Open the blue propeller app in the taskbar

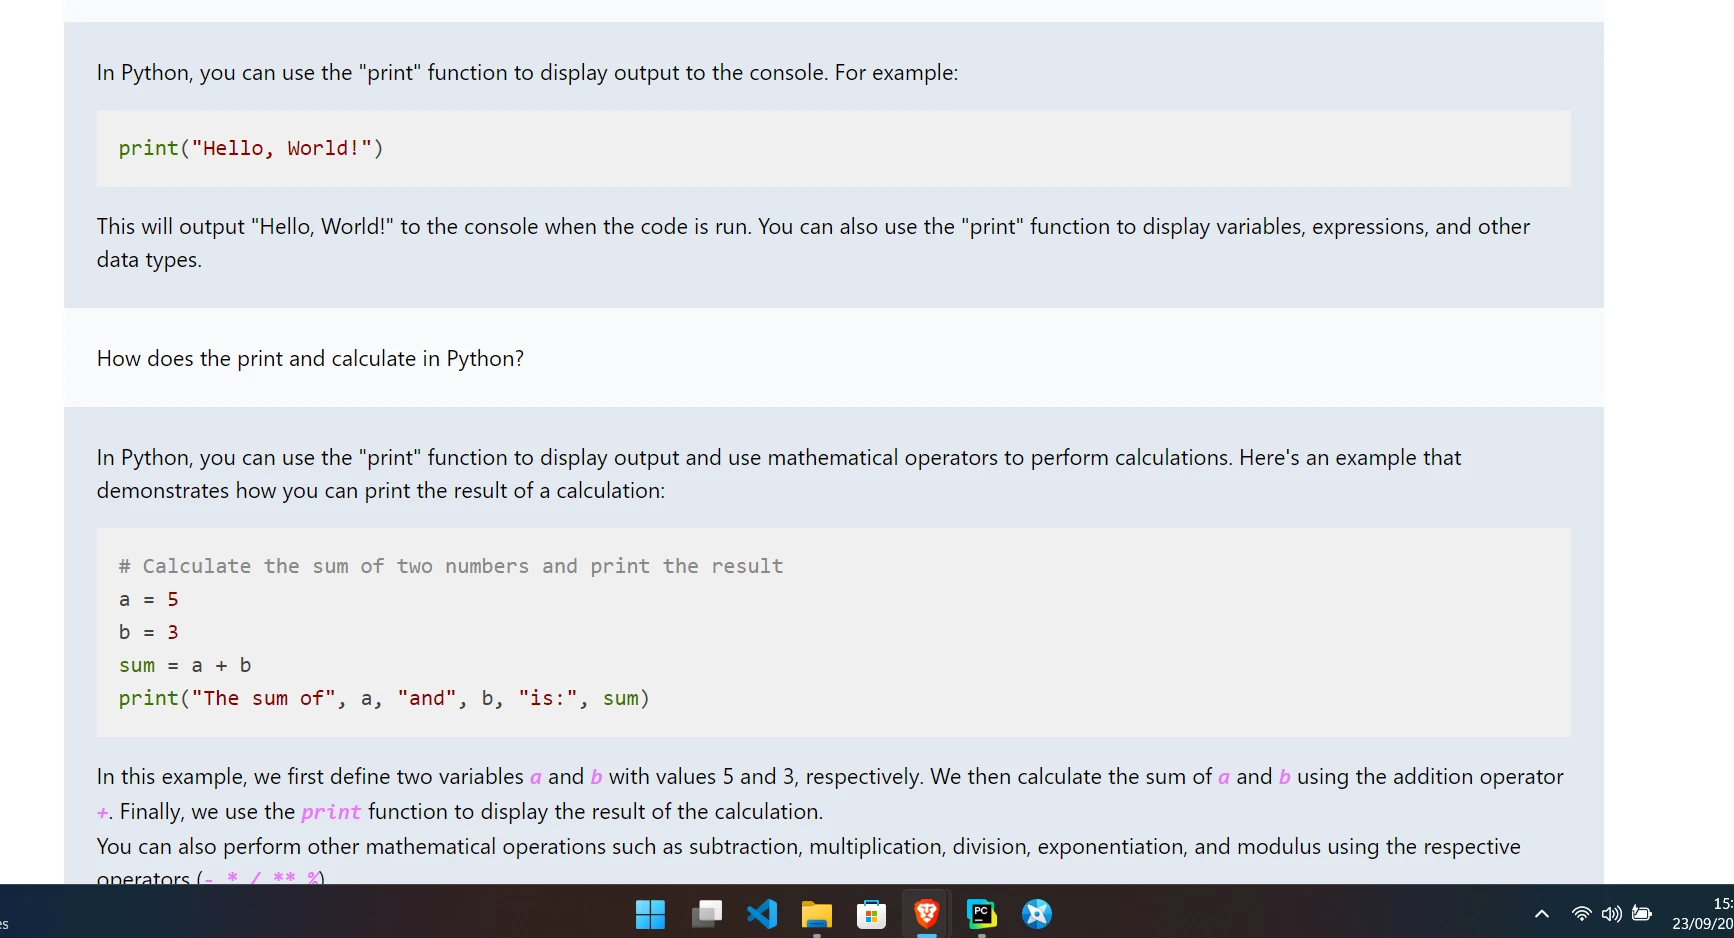point(1037,914)
